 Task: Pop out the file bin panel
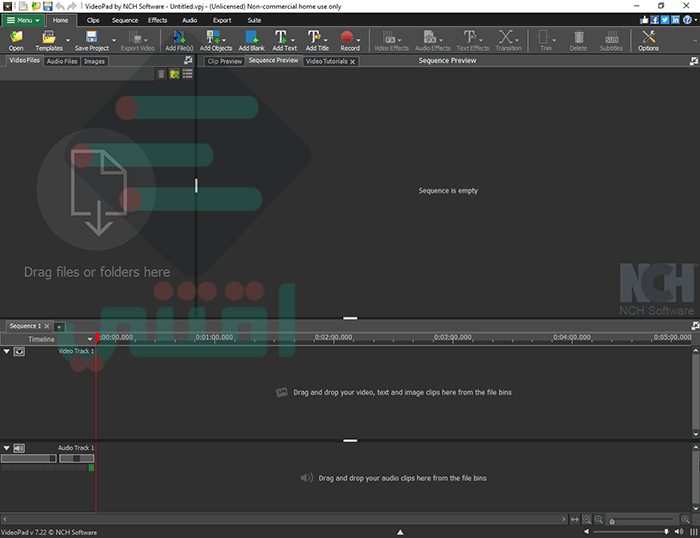188,60
